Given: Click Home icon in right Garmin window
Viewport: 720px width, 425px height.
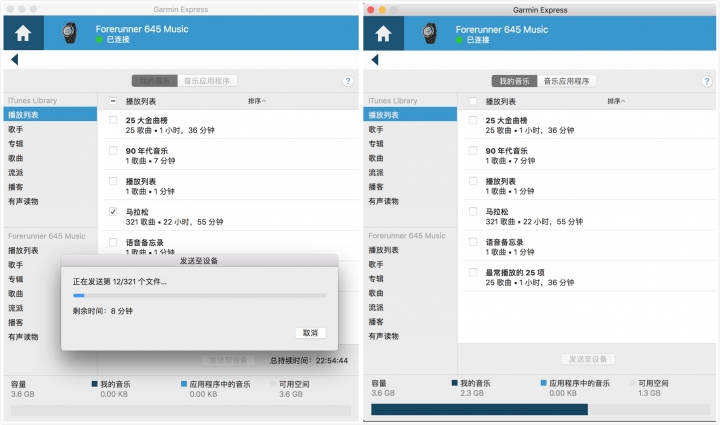Looking at the screenshot, I should tap(383, 34).
